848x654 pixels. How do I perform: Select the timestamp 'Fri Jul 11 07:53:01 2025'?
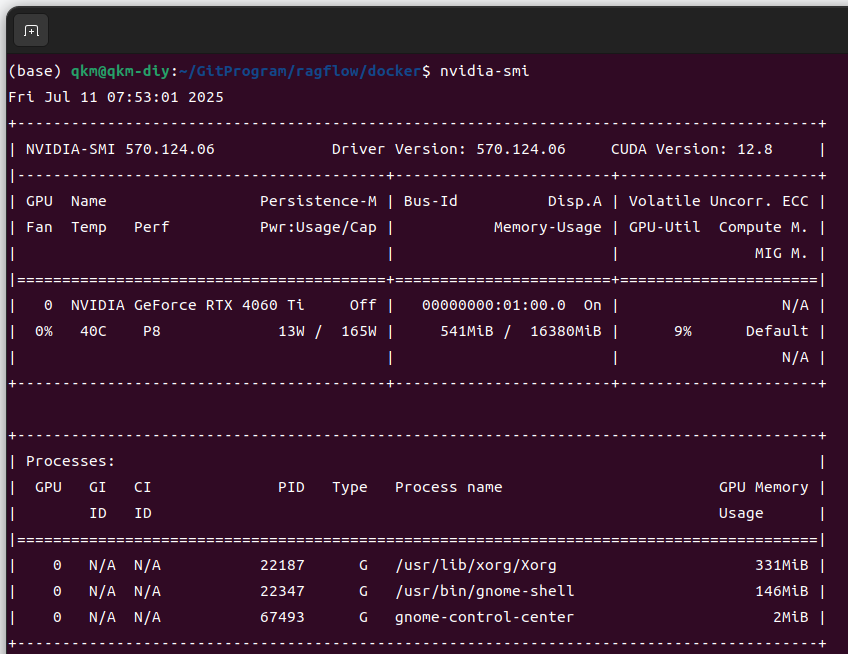[x=116, y=97]
